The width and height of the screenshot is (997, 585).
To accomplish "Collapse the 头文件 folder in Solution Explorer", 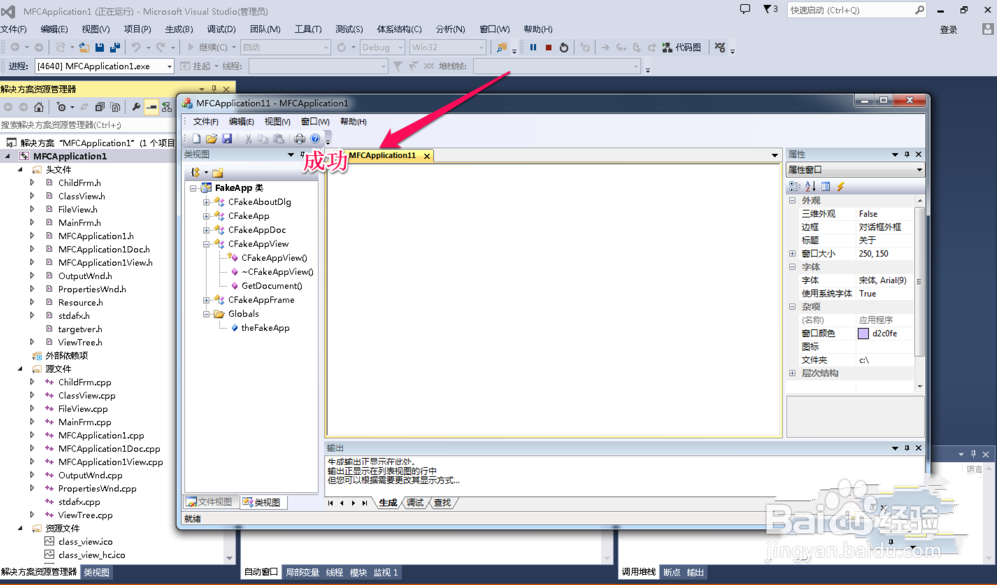I will click(x=20, y=170).
